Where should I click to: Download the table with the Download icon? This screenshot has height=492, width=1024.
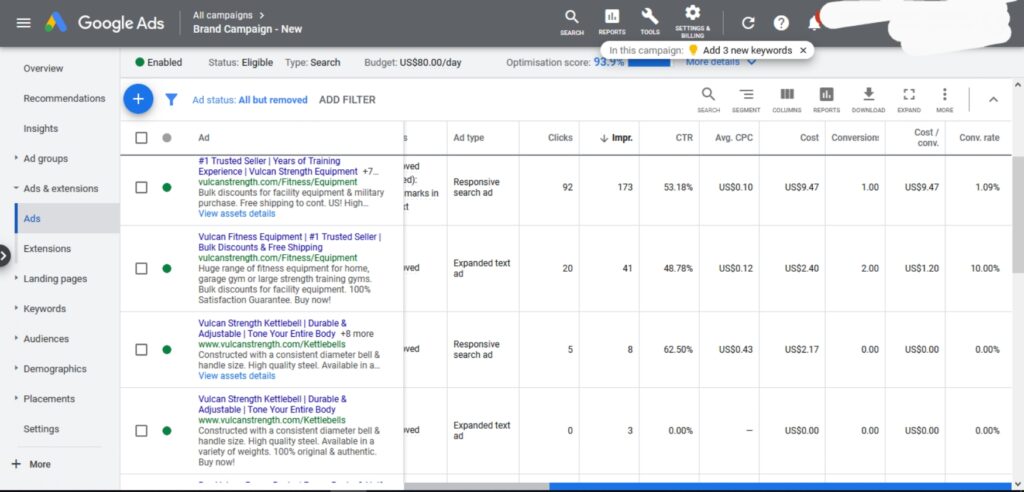click(868, 99)
